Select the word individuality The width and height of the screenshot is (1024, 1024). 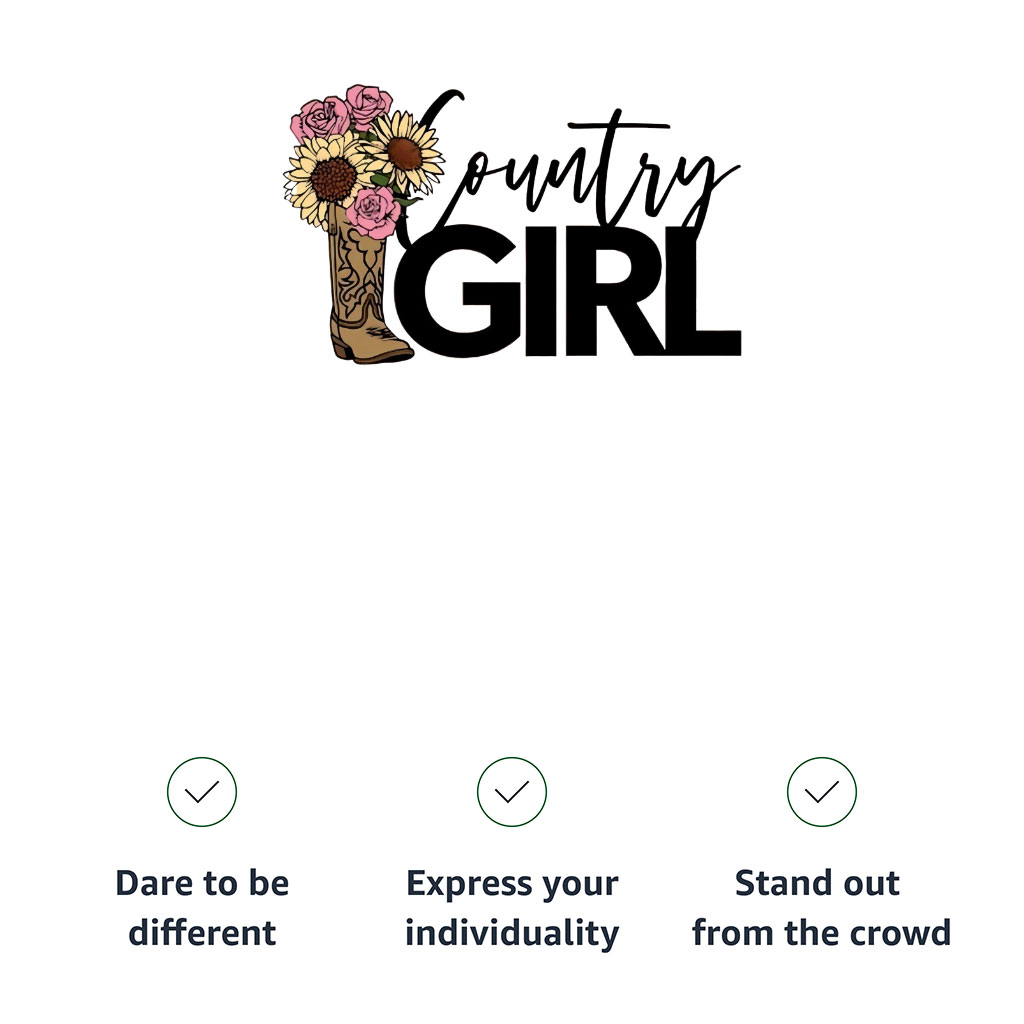click(512, 934)
